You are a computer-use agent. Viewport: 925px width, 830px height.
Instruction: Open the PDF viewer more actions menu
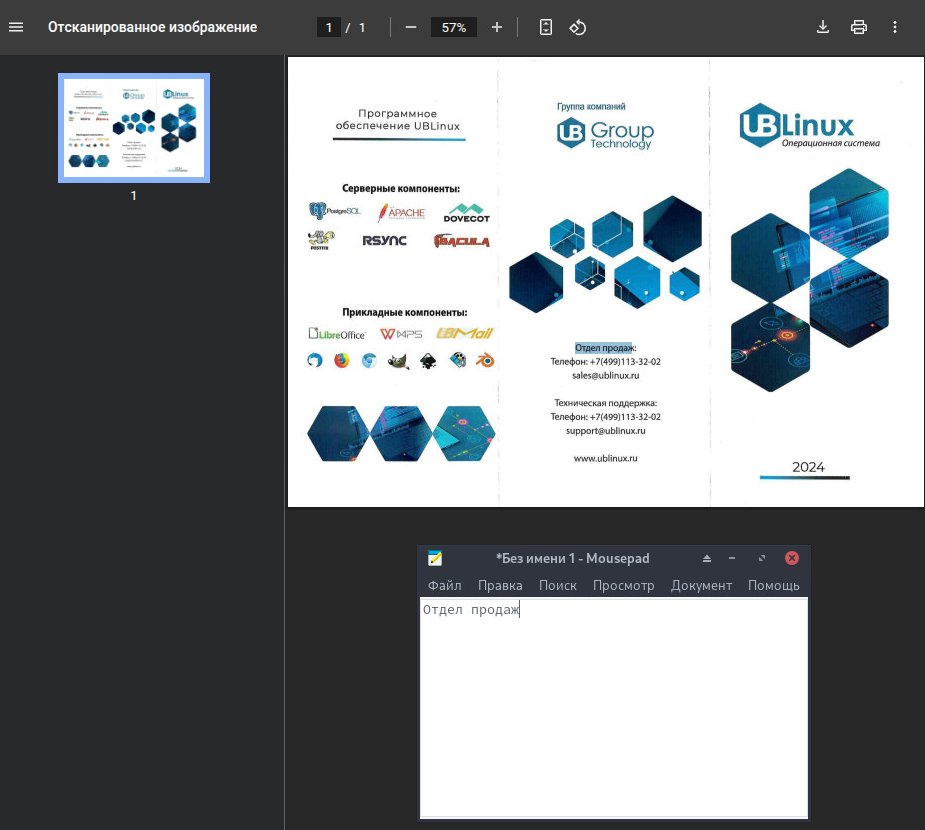coord(895,27)
